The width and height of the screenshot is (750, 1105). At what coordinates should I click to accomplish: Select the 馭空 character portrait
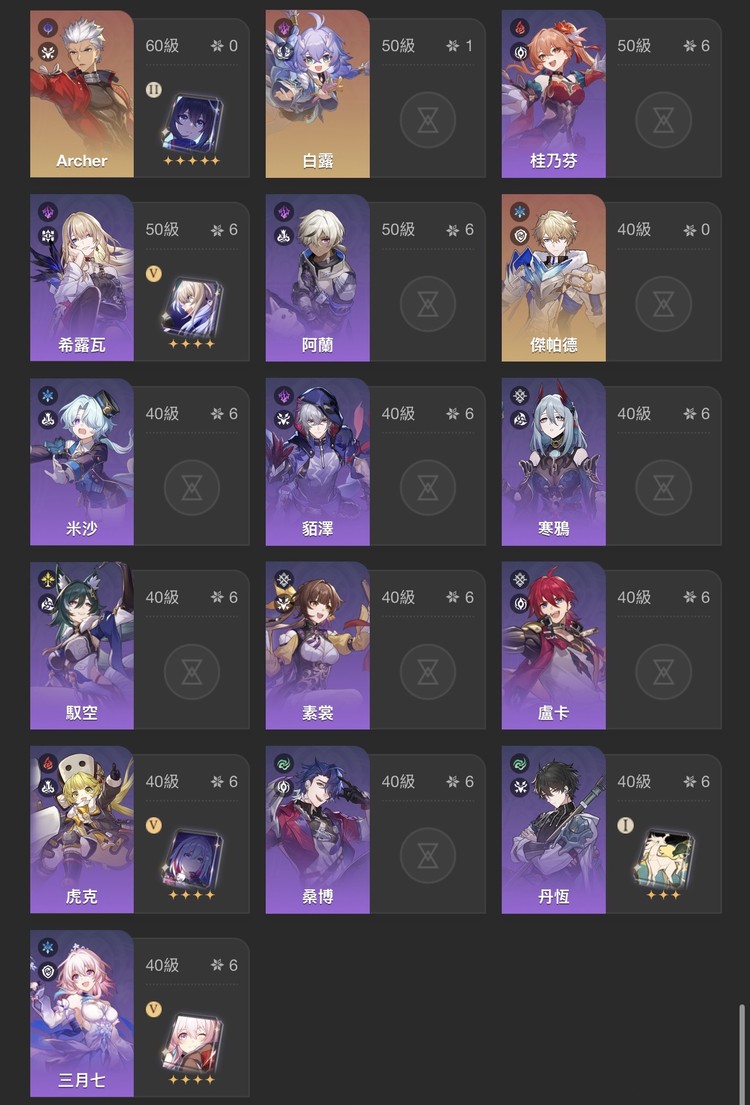point(82,646)
